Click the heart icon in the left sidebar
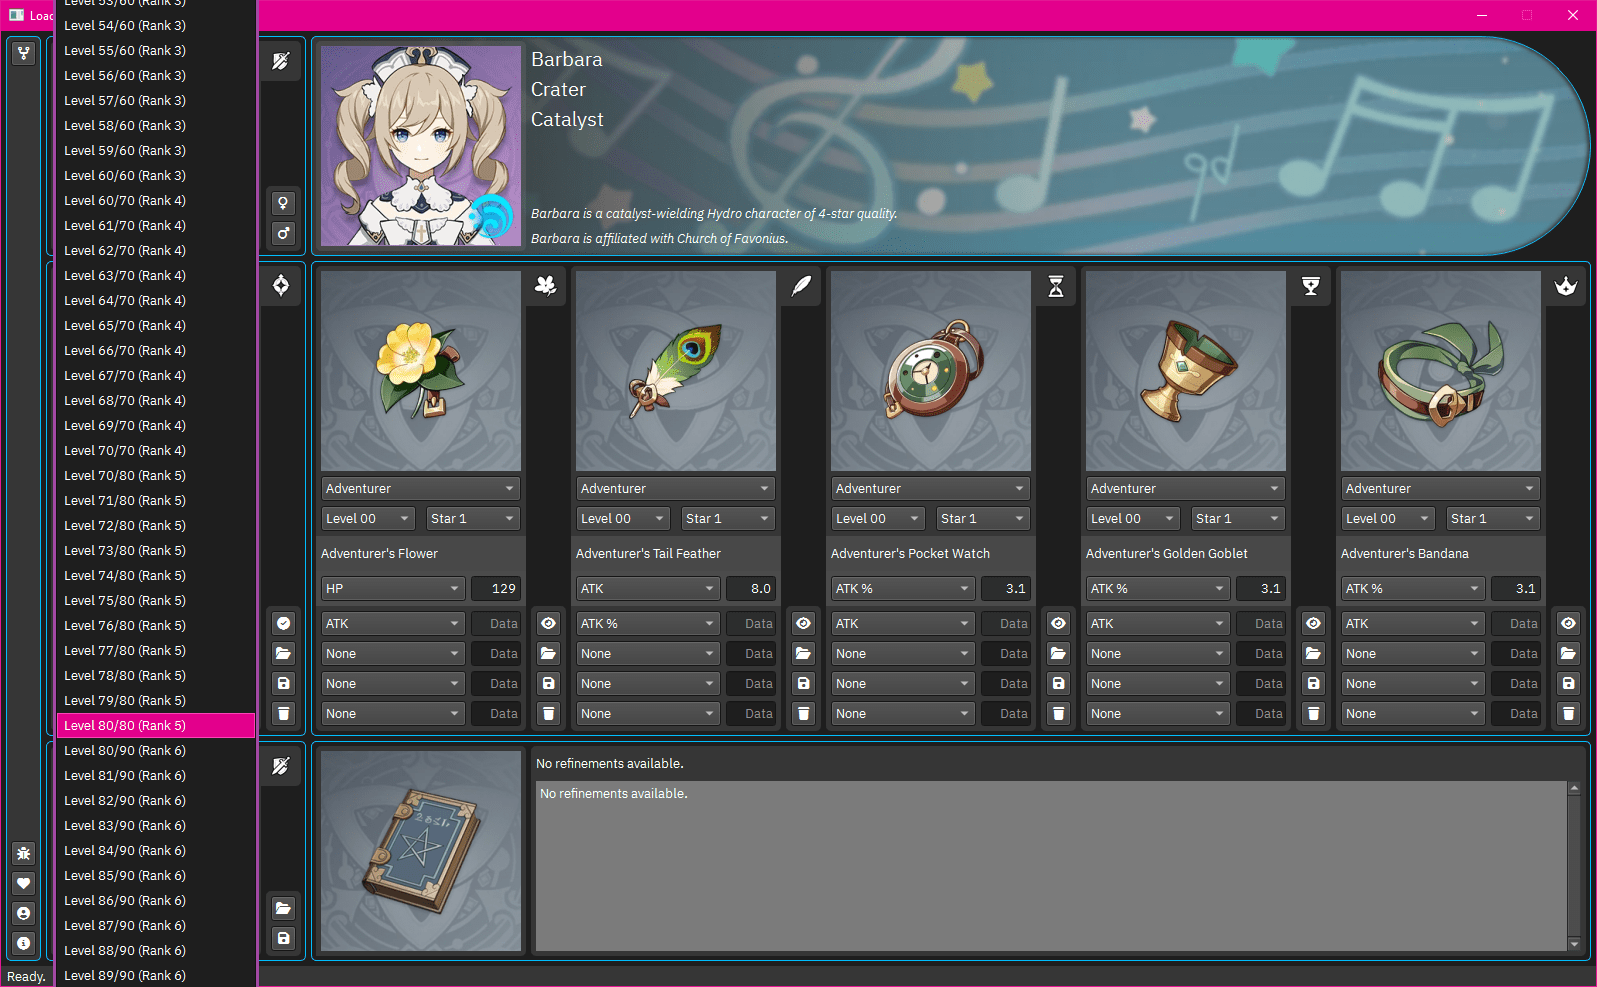1597x987 pixels. tap(24, 883)
